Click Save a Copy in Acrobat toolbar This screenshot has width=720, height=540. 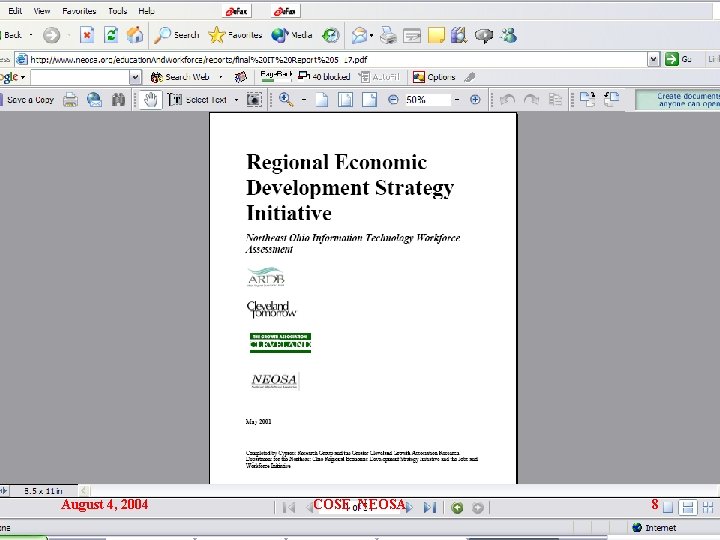(x=28, y=100)
